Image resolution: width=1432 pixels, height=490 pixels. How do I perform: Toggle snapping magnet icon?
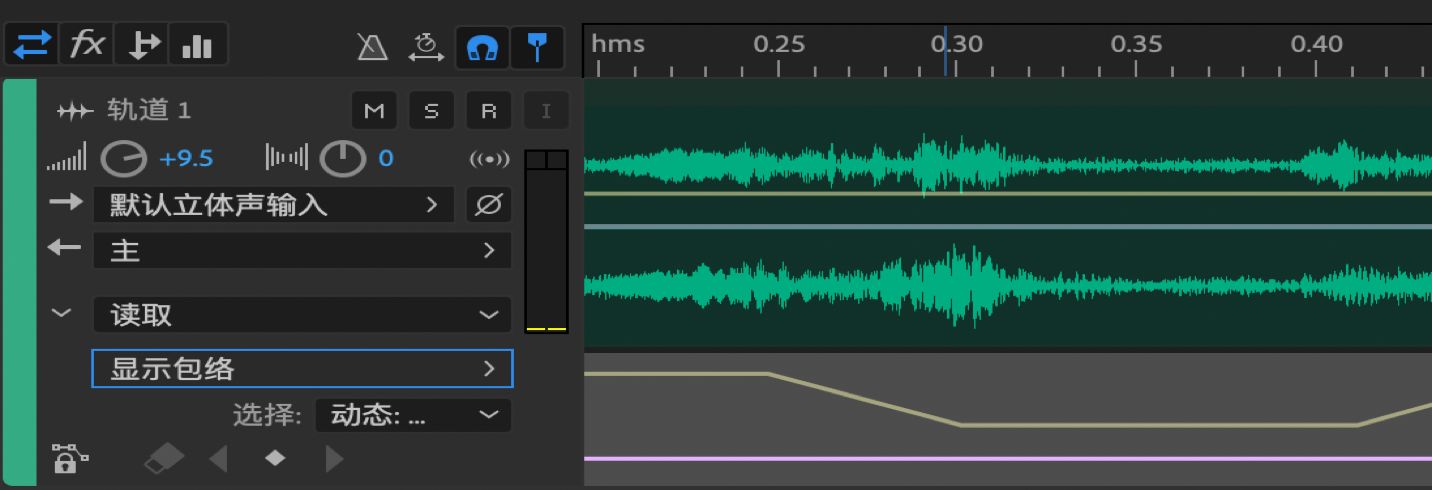[482, 47]
